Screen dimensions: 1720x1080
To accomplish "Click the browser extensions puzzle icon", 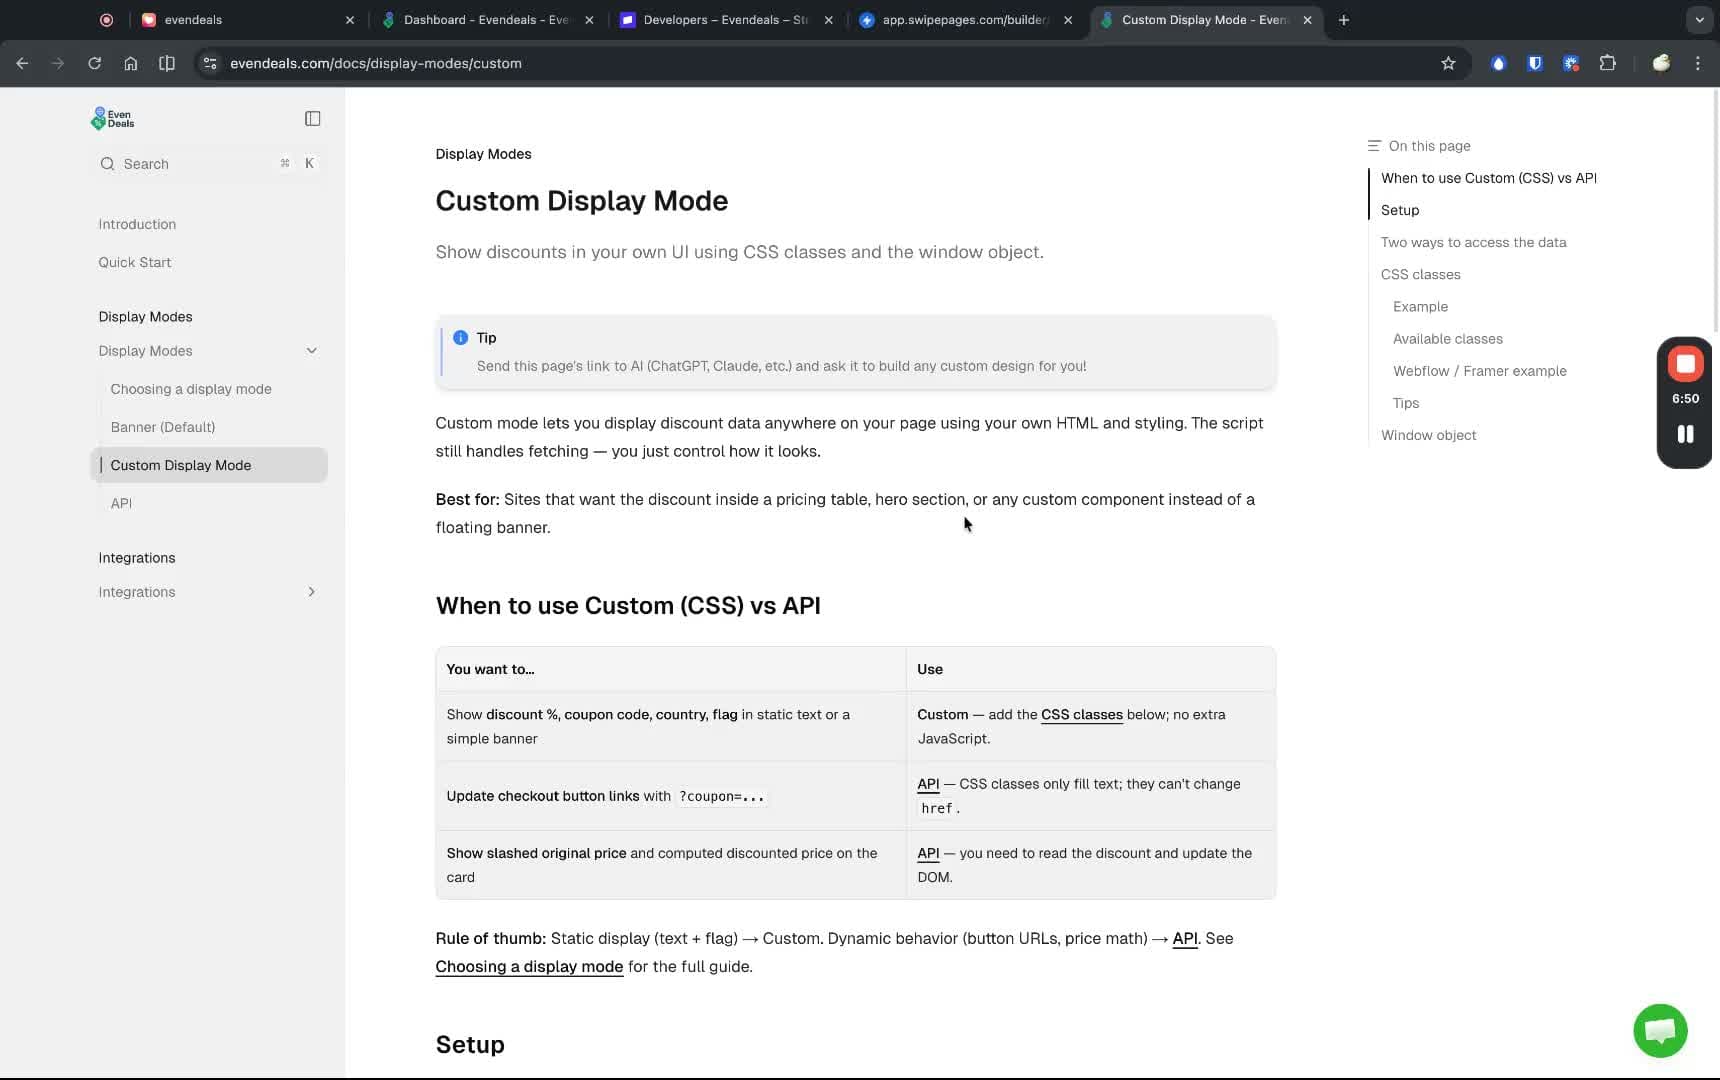I will [x=1607, y=63].
